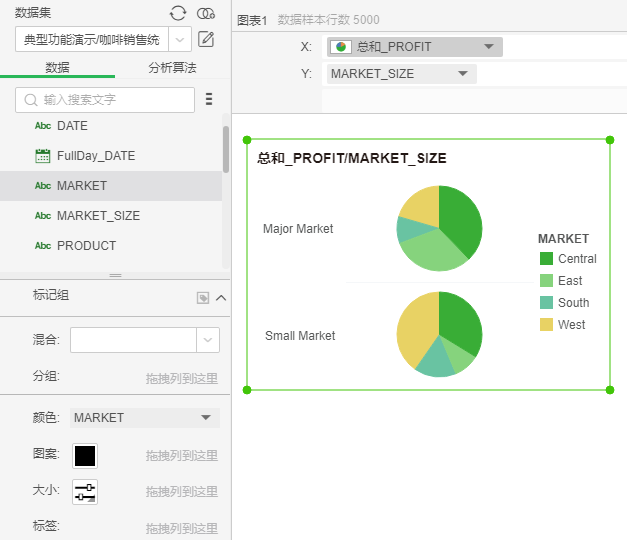Click the size adjustment sliders icon

tap(85, 492)
